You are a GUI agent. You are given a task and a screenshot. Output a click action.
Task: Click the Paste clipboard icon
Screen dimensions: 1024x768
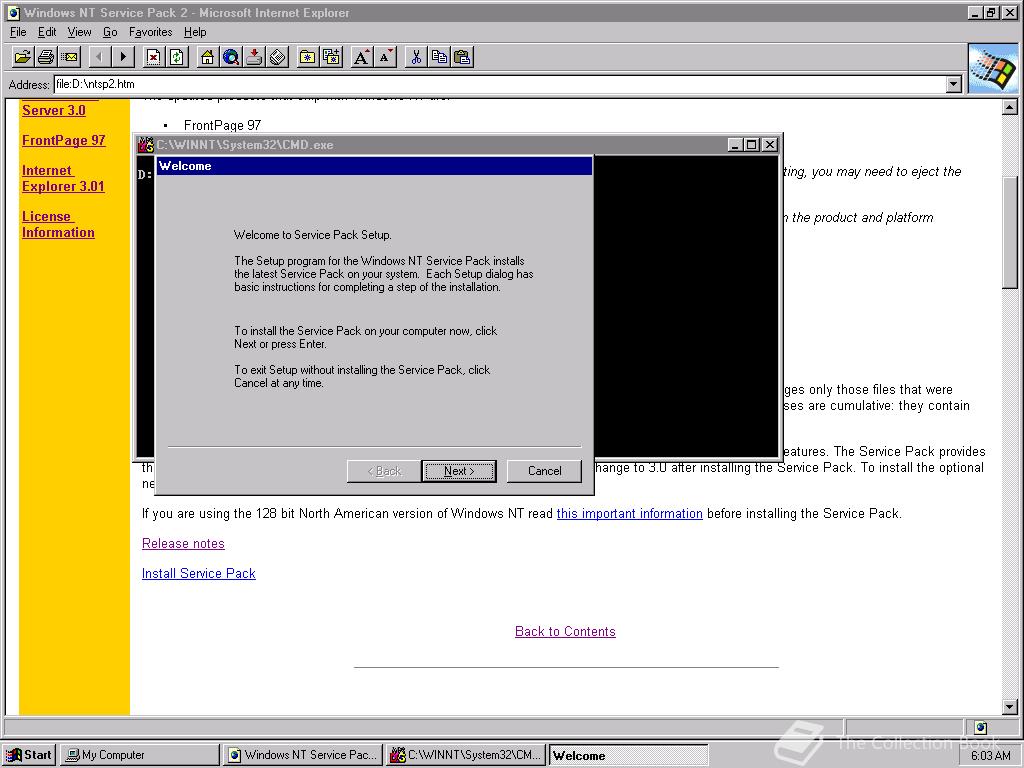point(463,57)
